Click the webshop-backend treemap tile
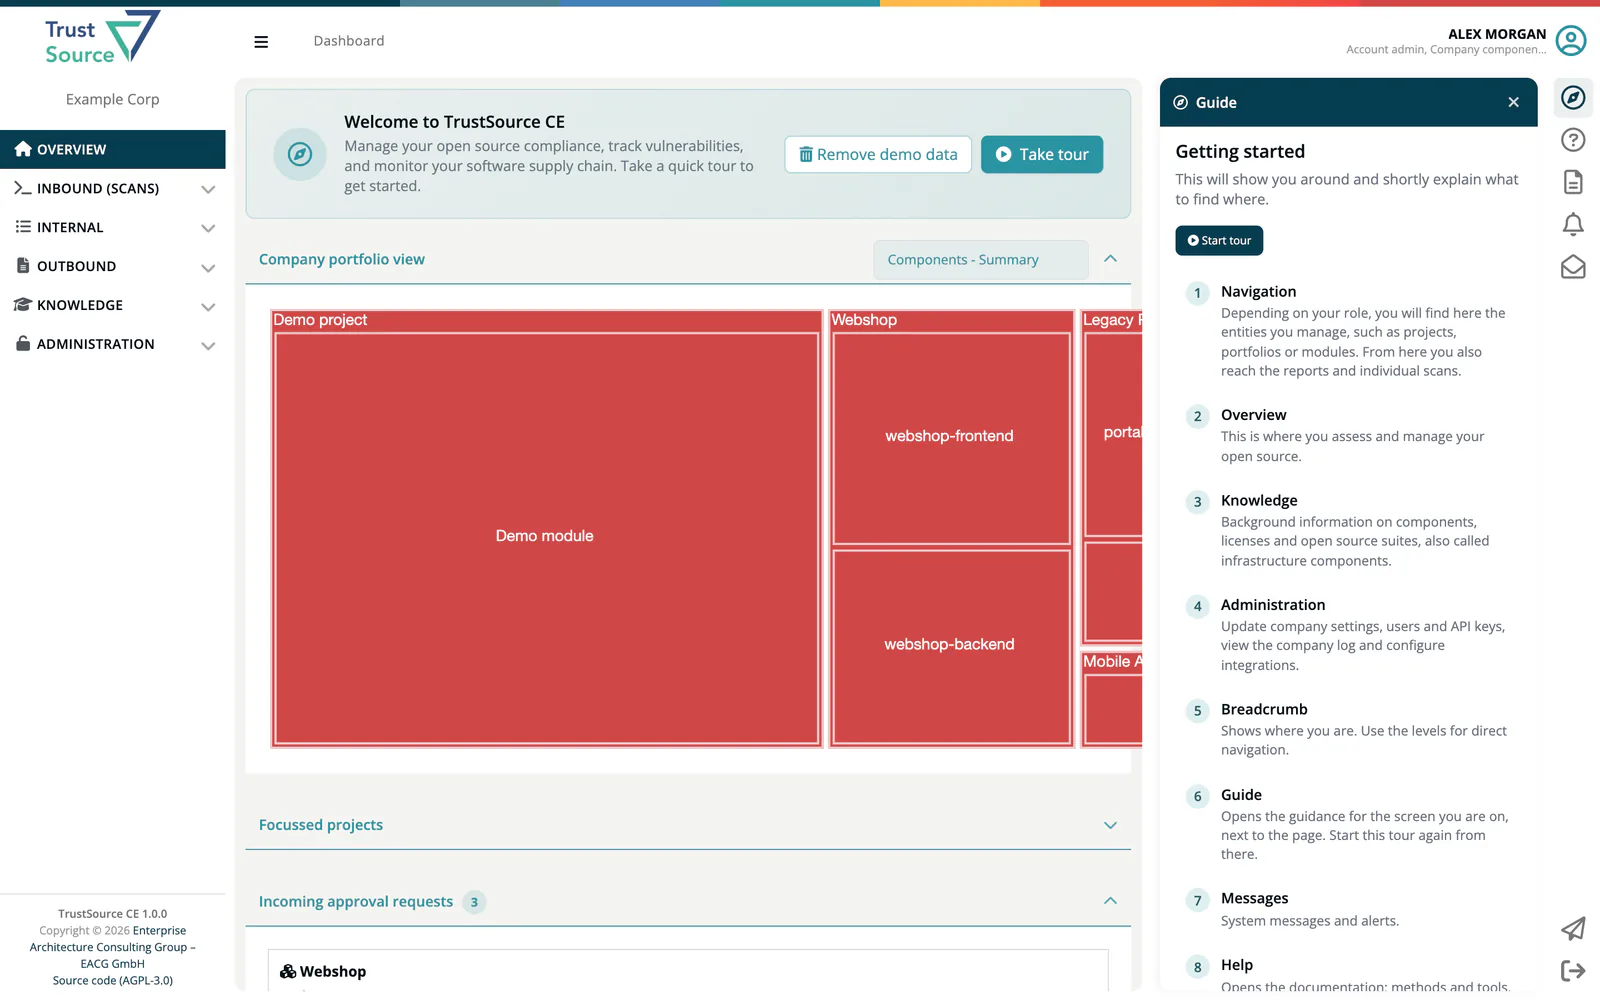The image size is (1600, 1000). pos(951,646)
